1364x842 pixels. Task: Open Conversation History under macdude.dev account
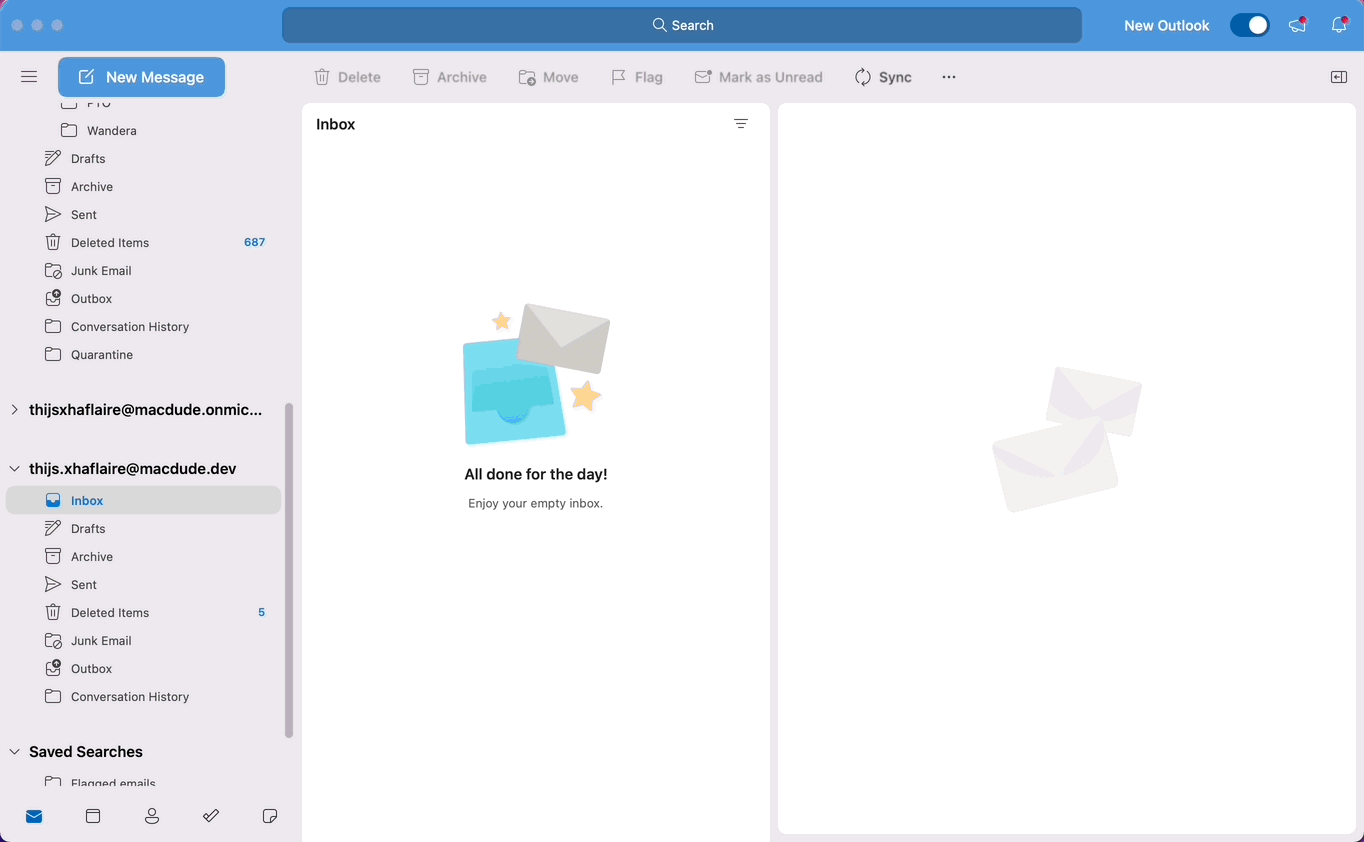[143, 697]
